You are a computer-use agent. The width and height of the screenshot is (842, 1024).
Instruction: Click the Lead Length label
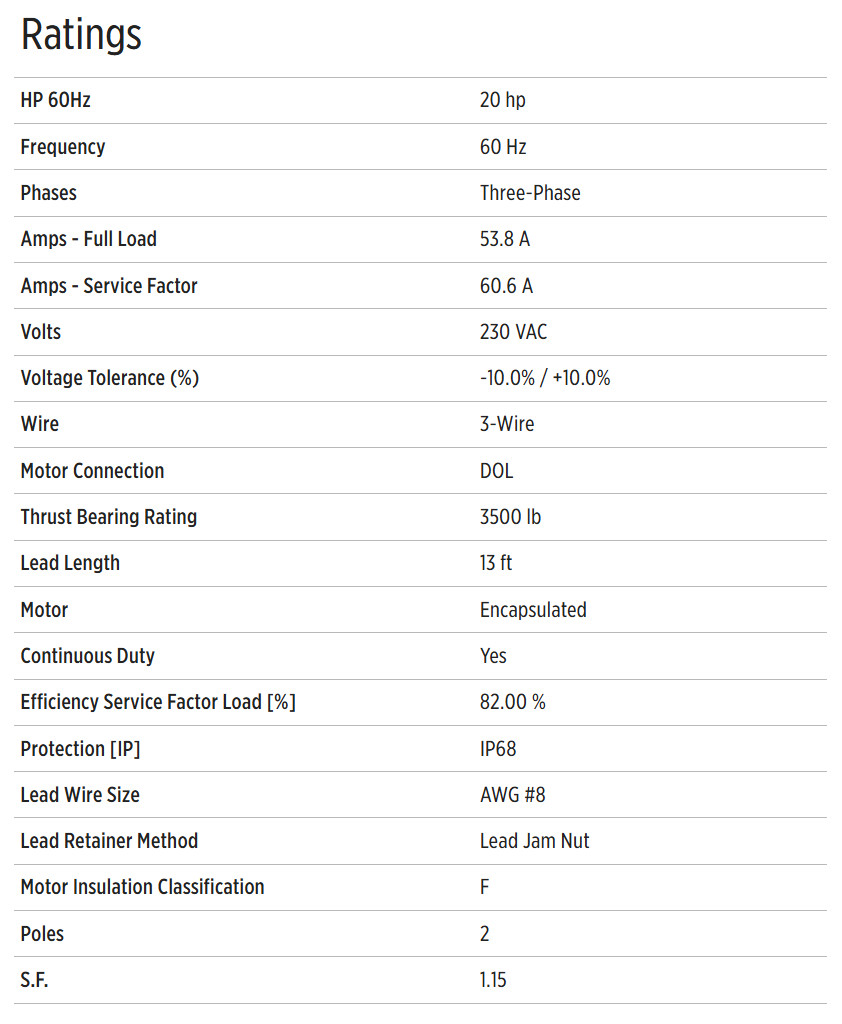(70, 563)
